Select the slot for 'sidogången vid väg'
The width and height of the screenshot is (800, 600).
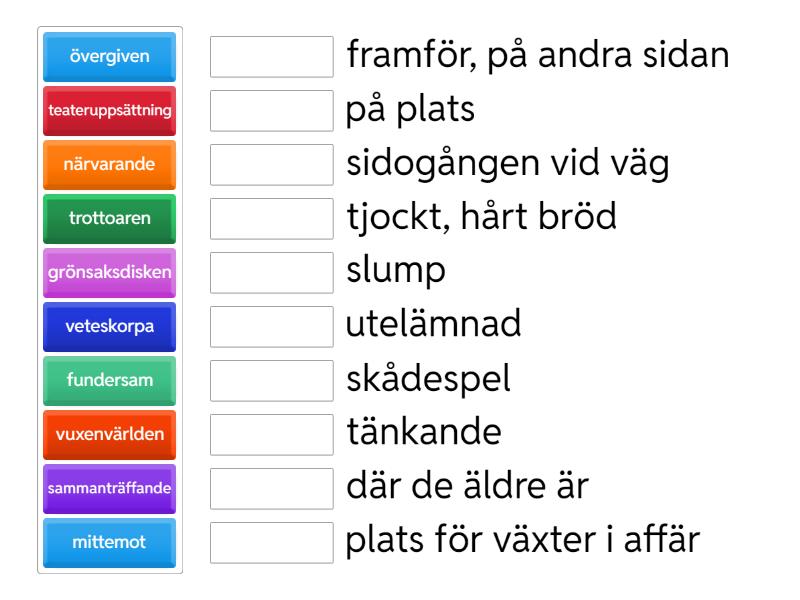point(272,165)
